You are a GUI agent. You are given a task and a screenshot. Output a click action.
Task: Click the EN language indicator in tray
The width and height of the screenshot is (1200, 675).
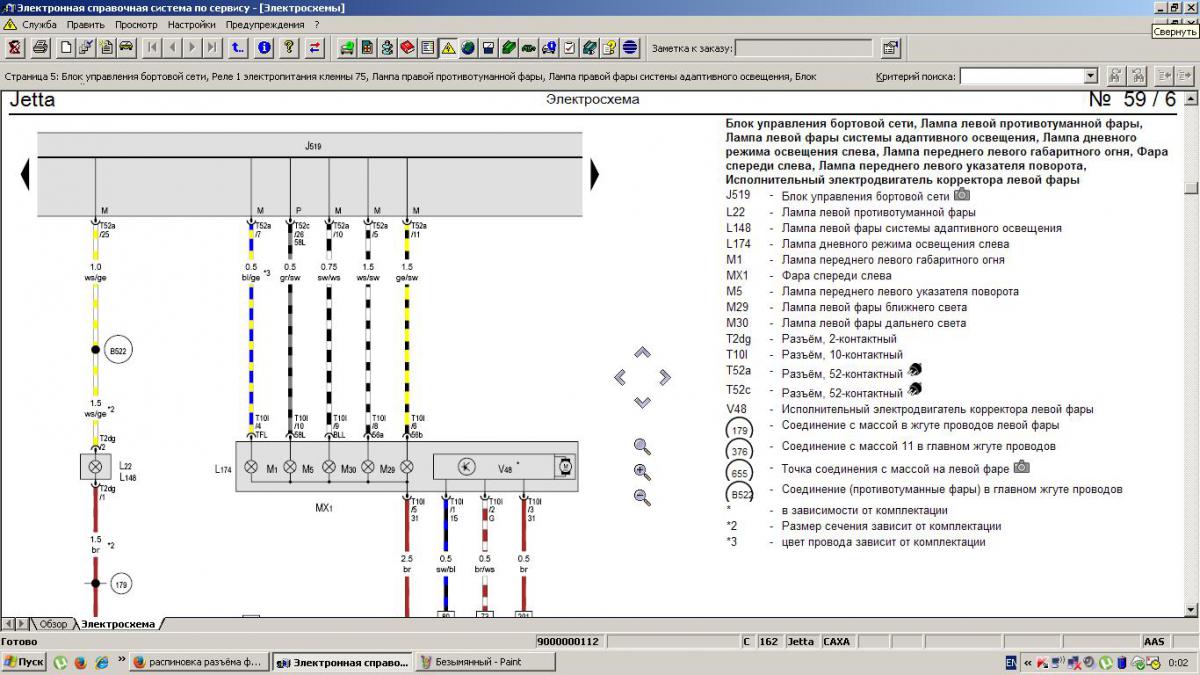[1011, 662]
